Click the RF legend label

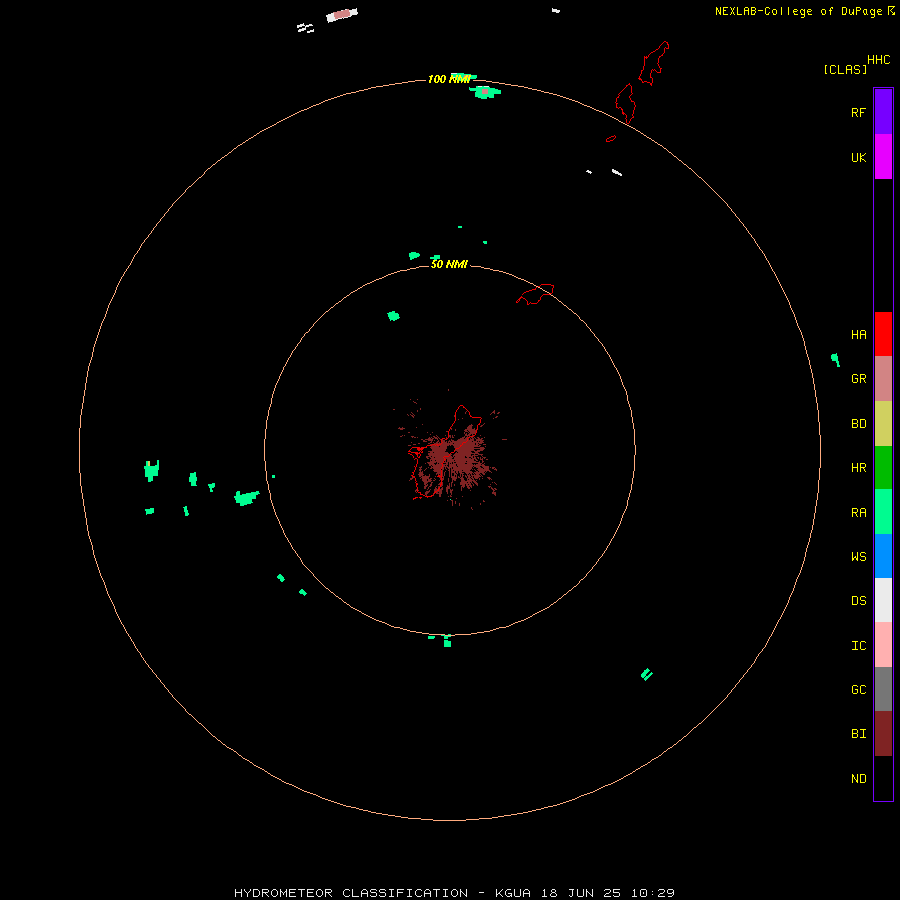[x=858, y=112]
